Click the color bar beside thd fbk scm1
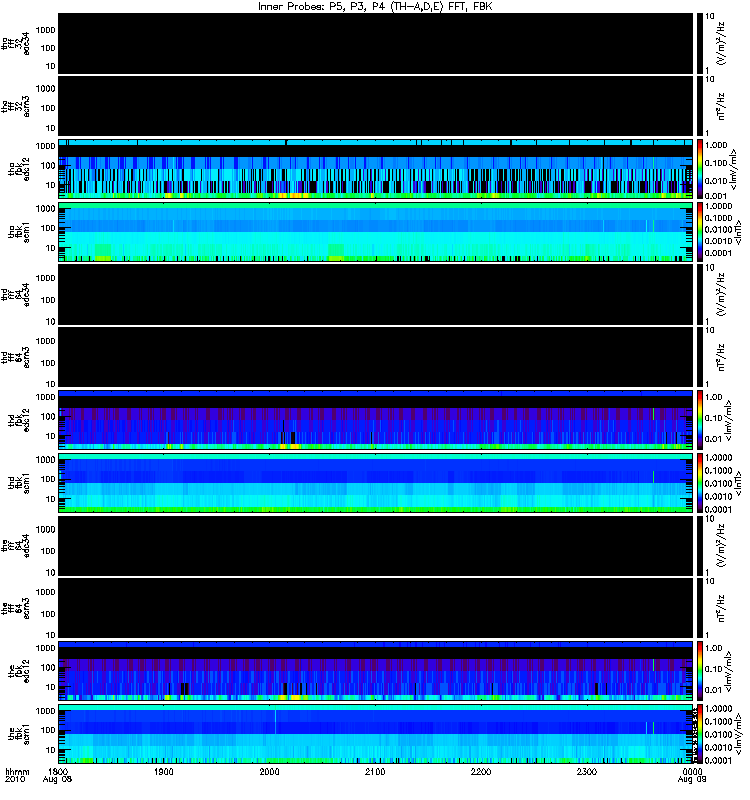The image size is (750, 800). tap(700, 483)
